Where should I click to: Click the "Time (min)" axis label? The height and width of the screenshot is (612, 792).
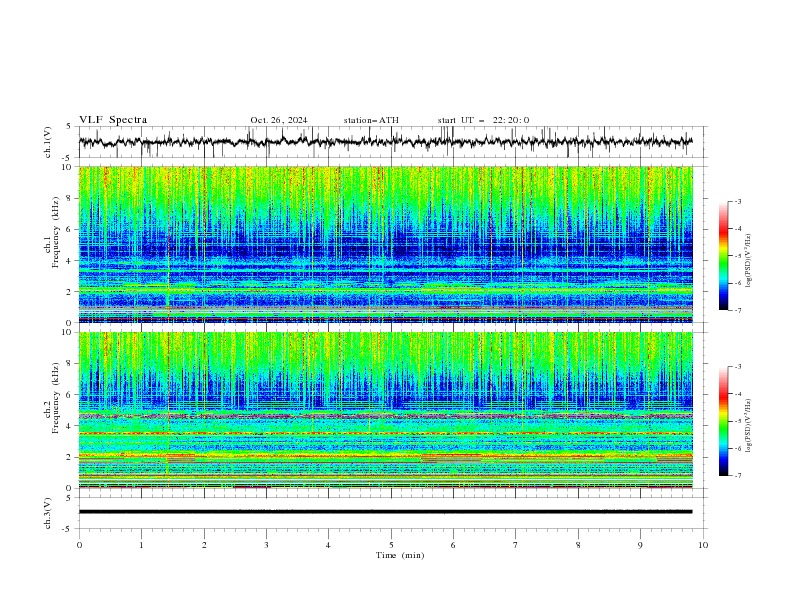pos(400,555)
